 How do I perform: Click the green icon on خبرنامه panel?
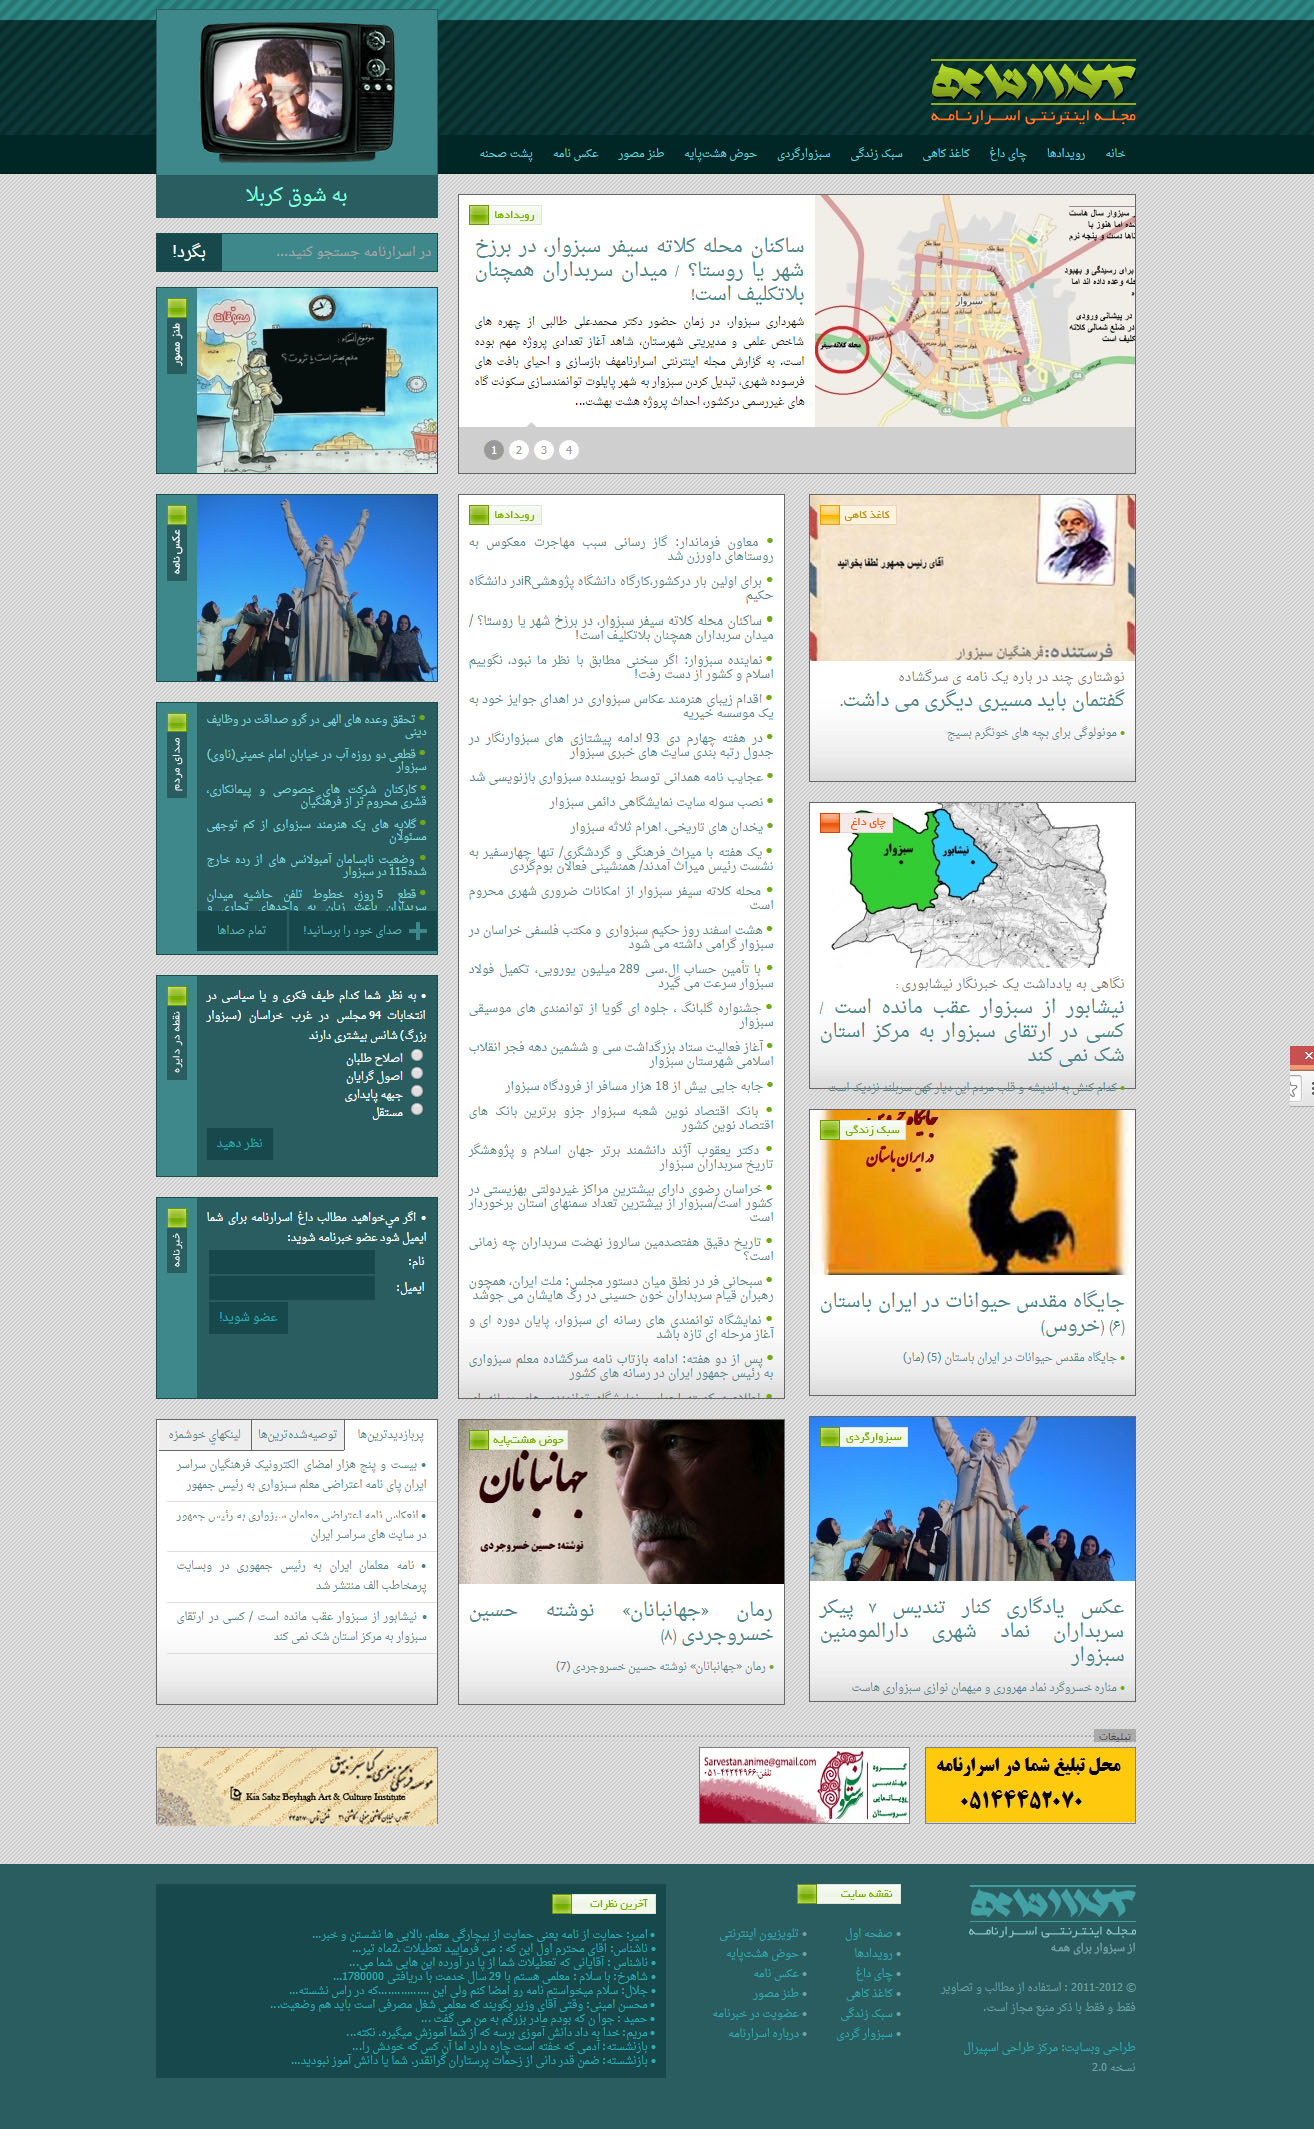177,1218
